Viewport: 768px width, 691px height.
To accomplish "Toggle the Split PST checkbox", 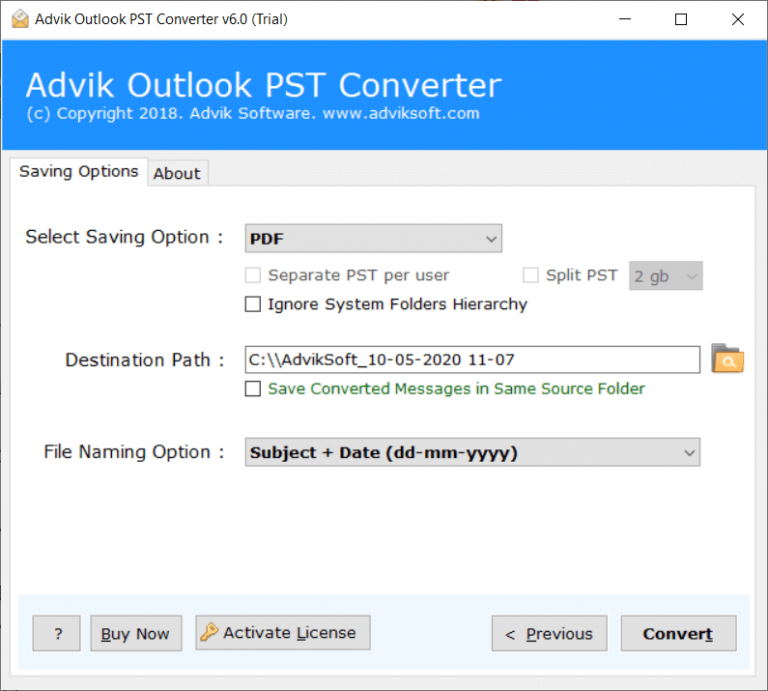I will (531, 275).
